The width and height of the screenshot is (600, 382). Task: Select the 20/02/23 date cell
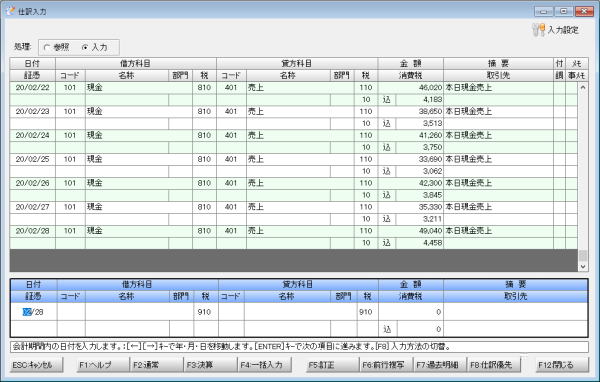pyautogui.click(x=33, y=111)
